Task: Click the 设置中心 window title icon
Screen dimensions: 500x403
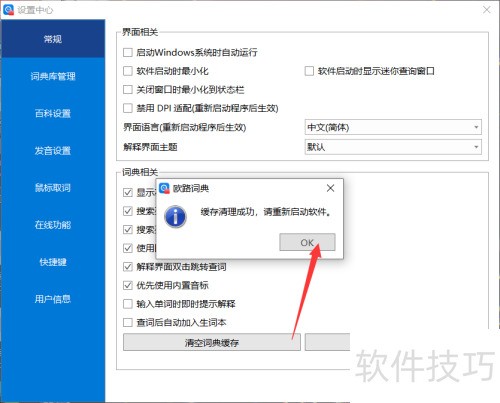Action: 8,10
